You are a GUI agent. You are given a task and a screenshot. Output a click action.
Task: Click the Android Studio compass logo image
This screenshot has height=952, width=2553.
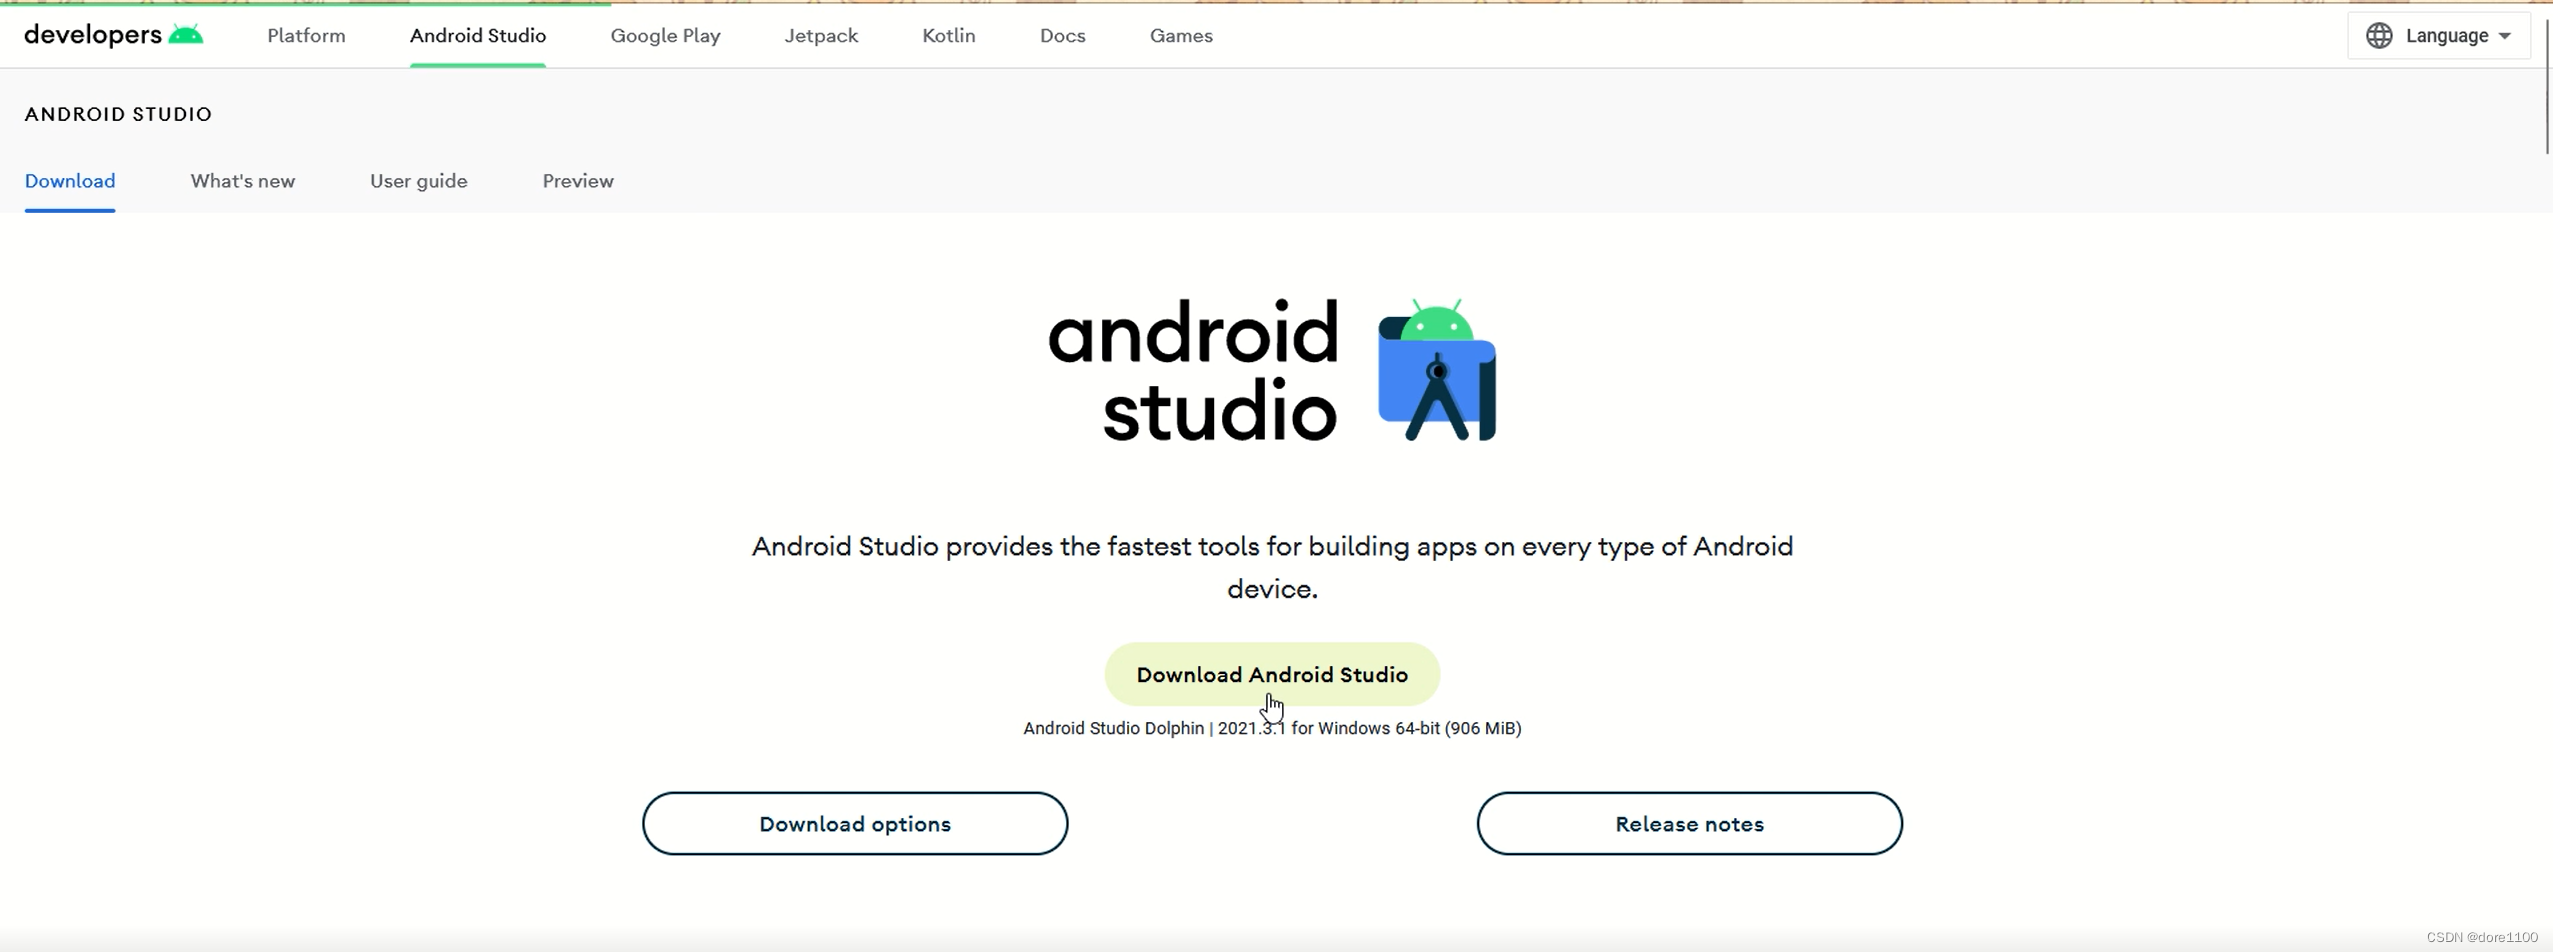(1437, 370)
